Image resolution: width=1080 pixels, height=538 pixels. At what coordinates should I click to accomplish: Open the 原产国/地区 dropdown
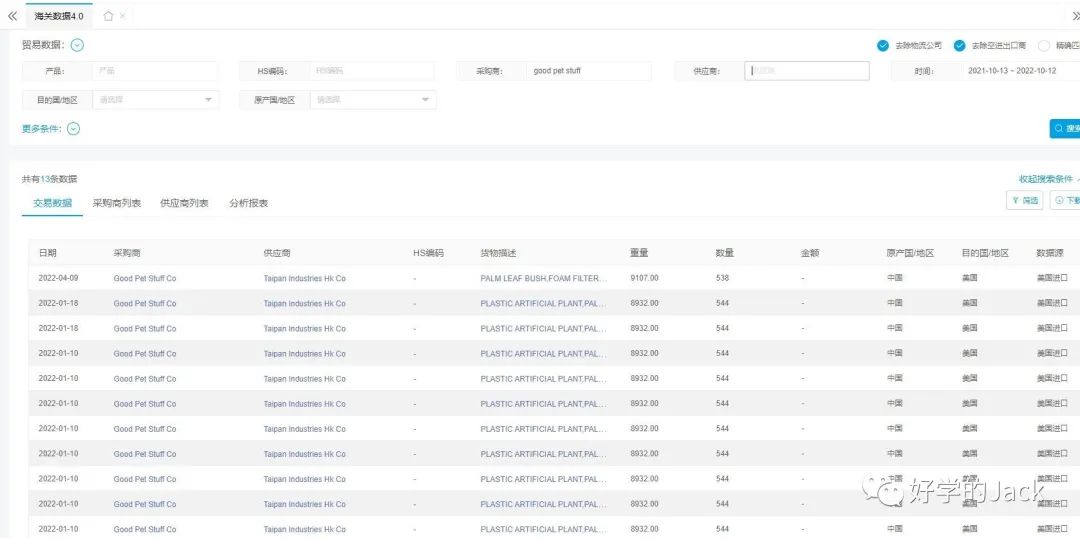pyautogui.click(x=373, y=100)
